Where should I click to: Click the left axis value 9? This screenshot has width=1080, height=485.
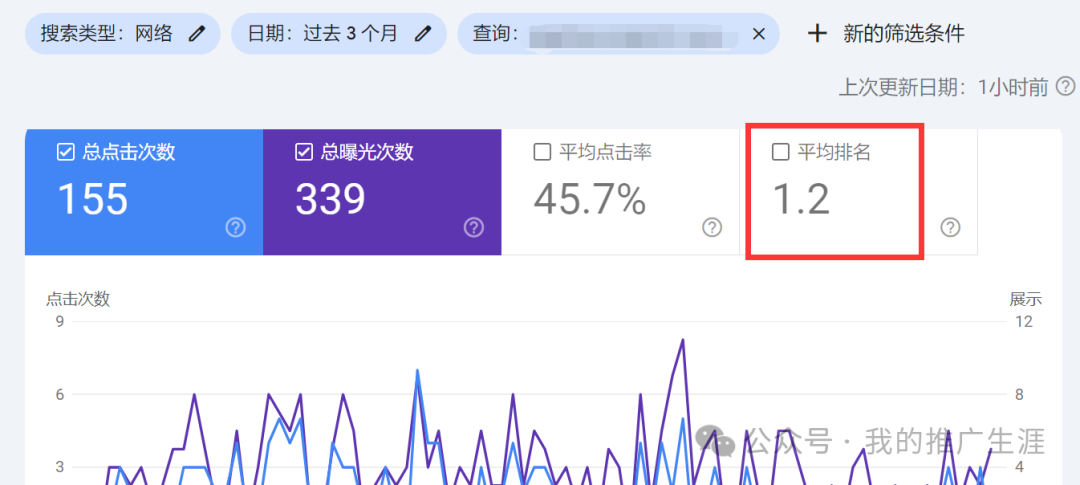[61, 322]
